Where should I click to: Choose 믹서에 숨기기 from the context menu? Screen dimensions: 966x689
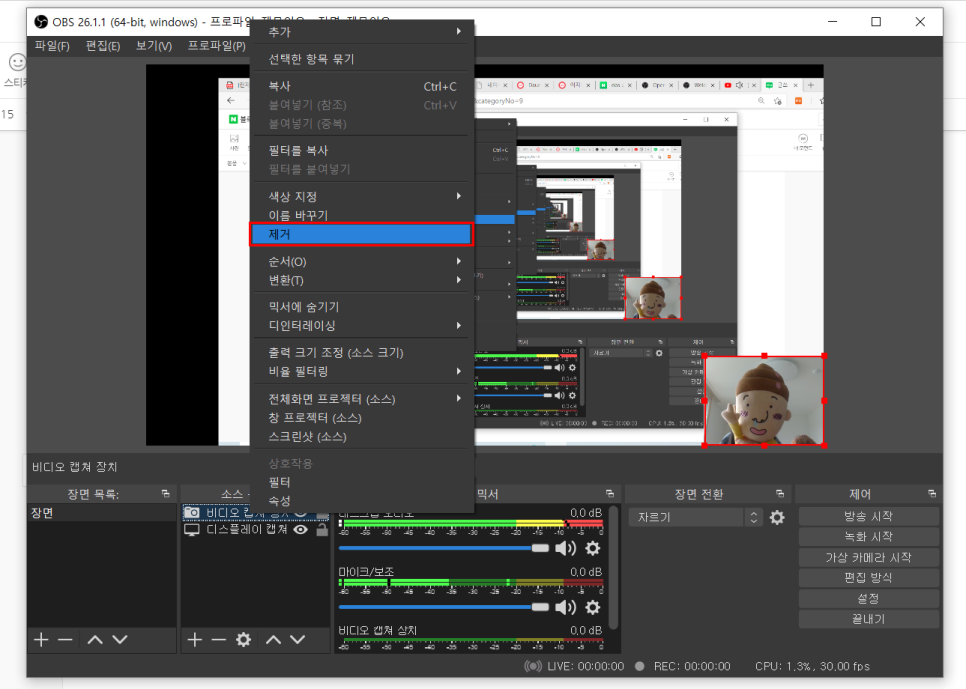pyautogui.click(x=362, y=307)
